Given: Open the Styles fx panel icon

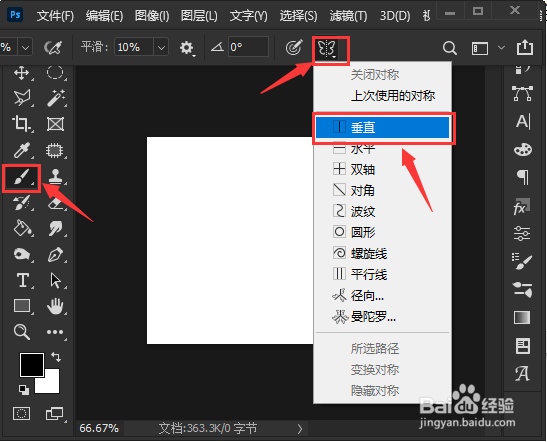Looking at the screenshot, I should tap(522, 207).
